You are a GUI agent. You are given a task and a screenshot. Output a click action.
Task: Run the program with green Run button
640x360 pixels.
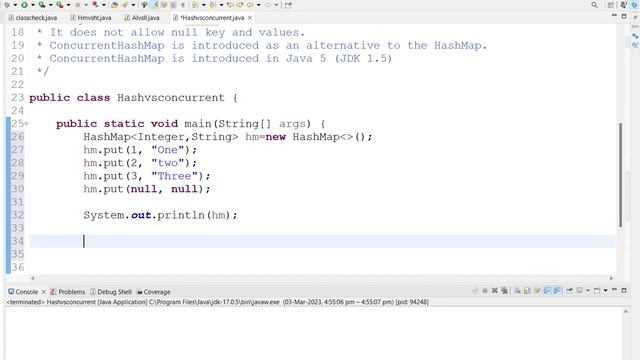click(x=24, y=5)
